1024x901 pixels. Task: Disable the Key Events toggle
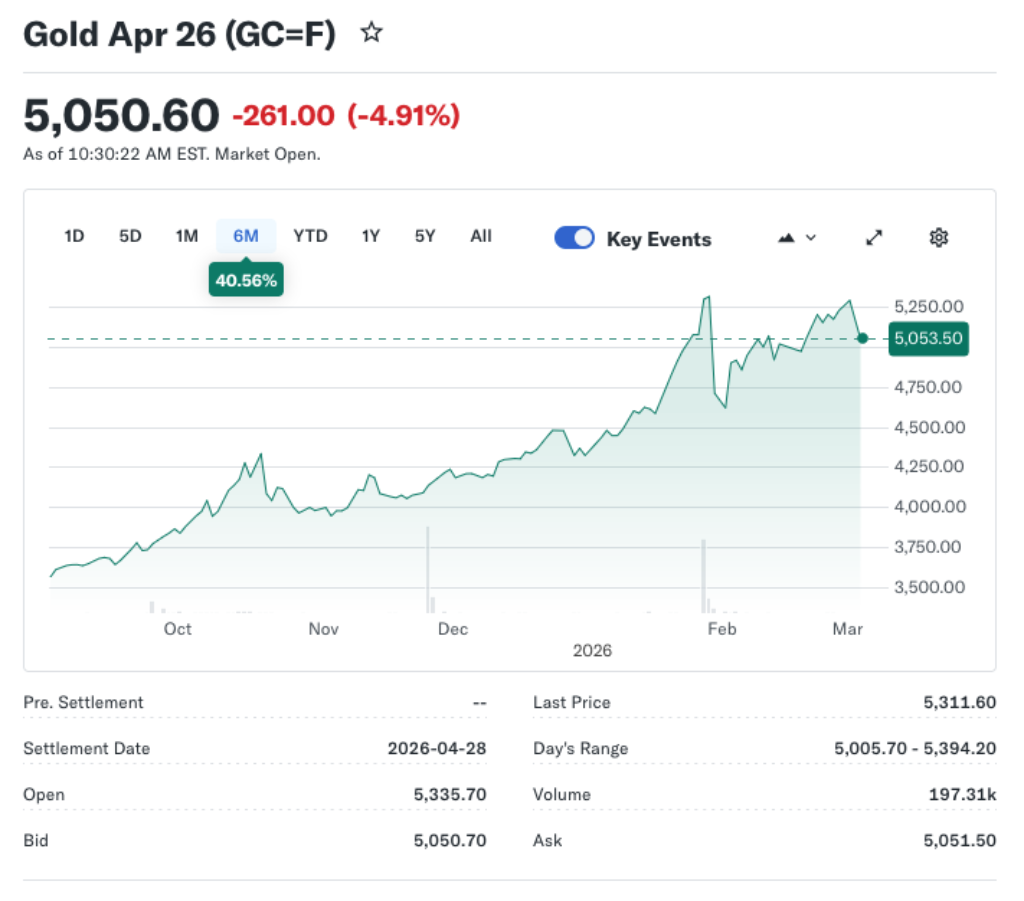click(x=574, y=237)
